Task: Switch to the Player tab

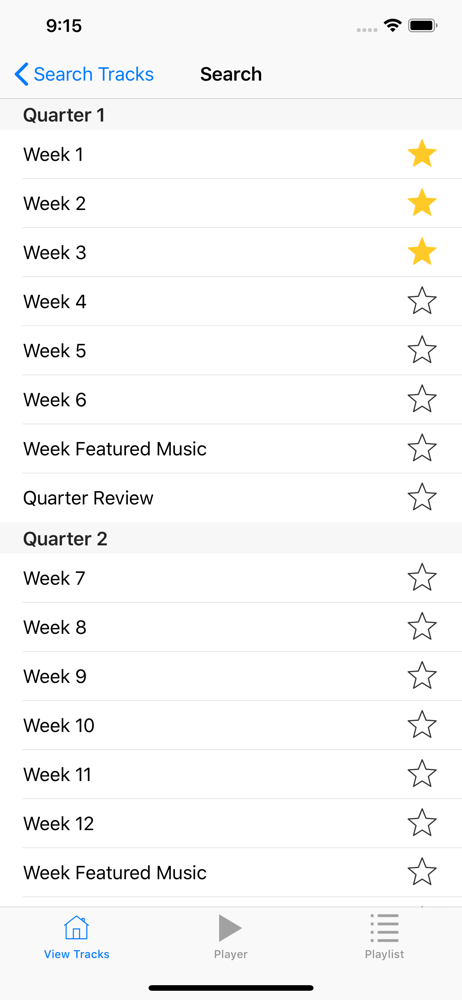Action: coord(230,937)
